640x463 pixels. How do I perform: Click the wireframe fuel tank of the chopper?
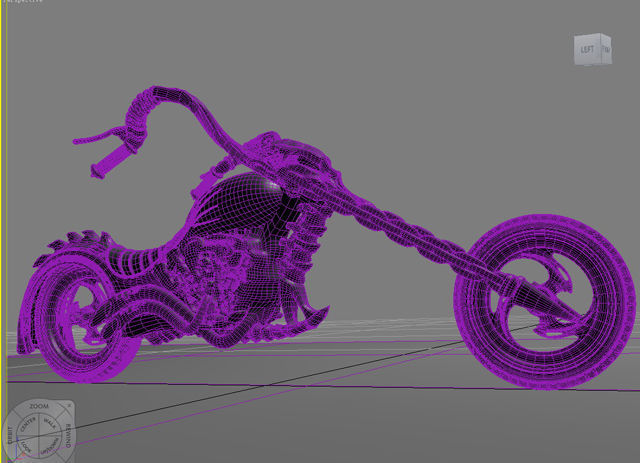241,202
